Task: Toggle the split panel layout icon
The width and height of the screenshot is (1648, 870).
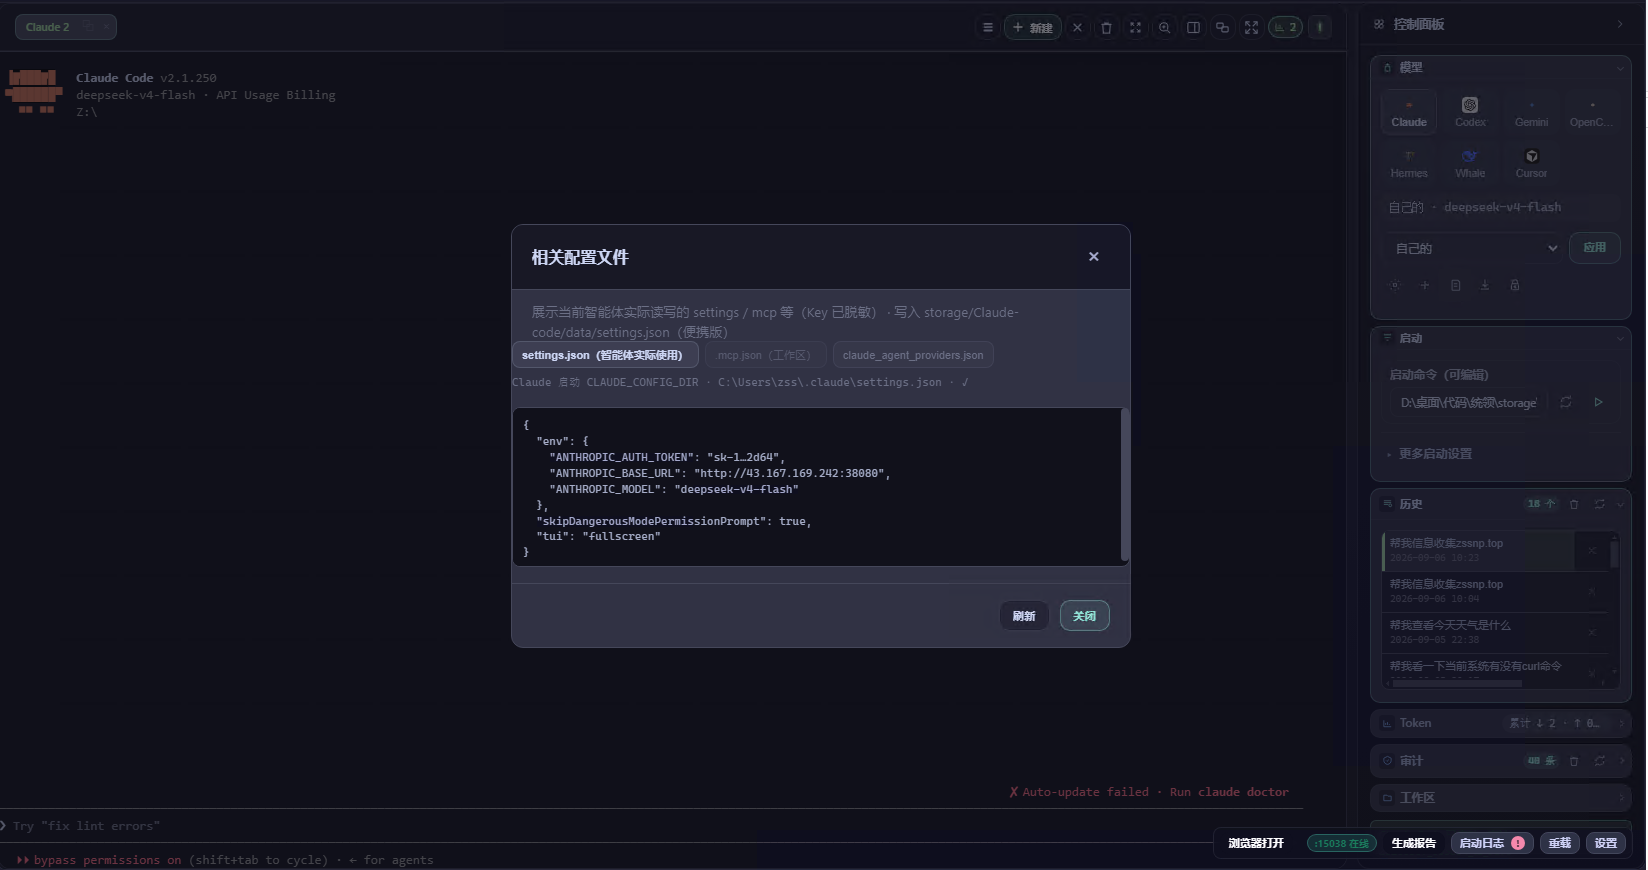Action: [1193, 28]
